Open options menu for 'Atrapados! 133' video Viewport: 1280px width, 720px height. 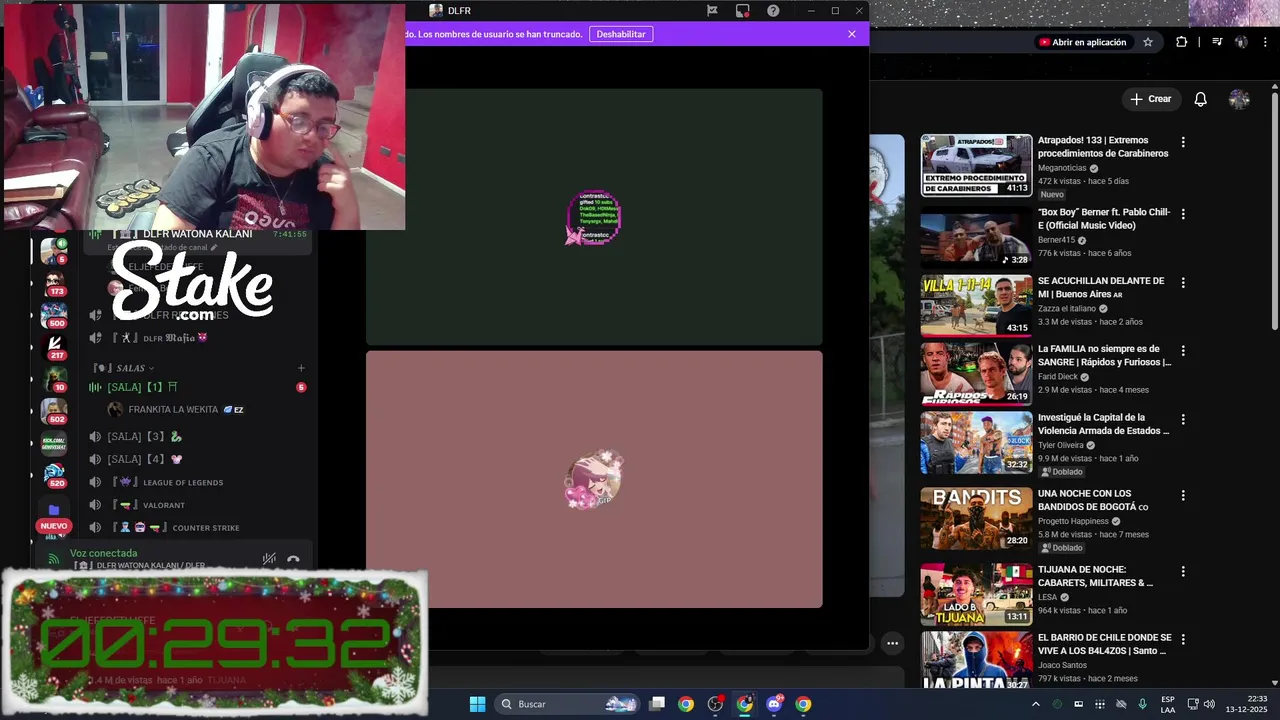coord(1183,142)
